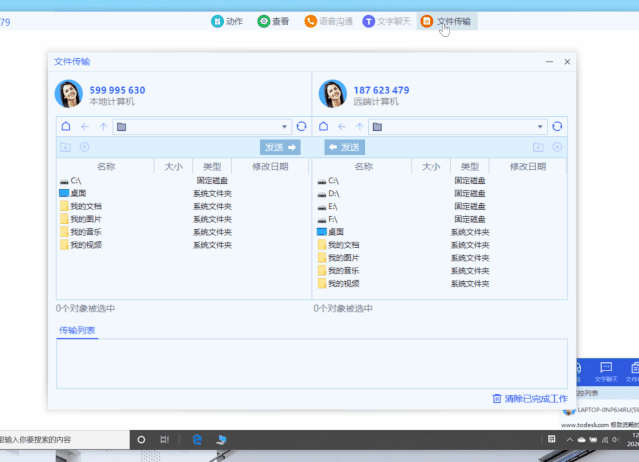639x462 pixels.
Task: Select F:\ drive in remote pane
Action: (441, 219)
